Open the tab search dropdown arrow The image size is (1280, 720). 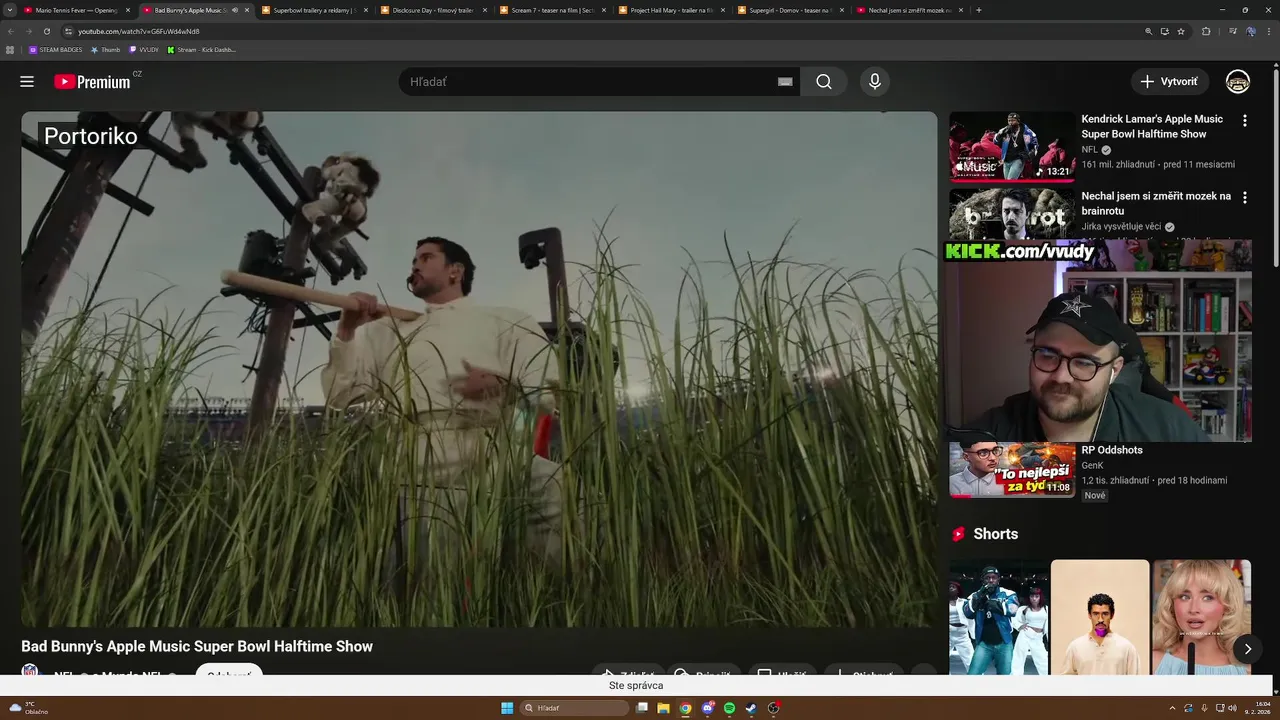(x=10, y=10)
